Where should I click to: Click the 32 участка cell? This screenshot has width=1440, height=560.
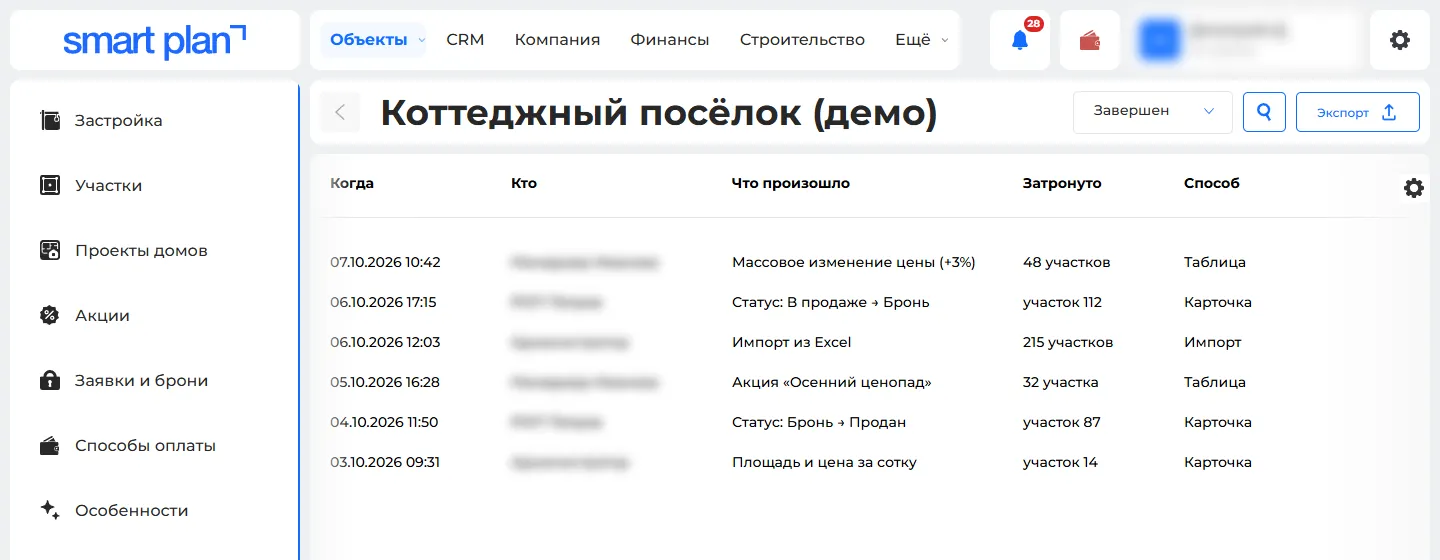coord(1061,383)
